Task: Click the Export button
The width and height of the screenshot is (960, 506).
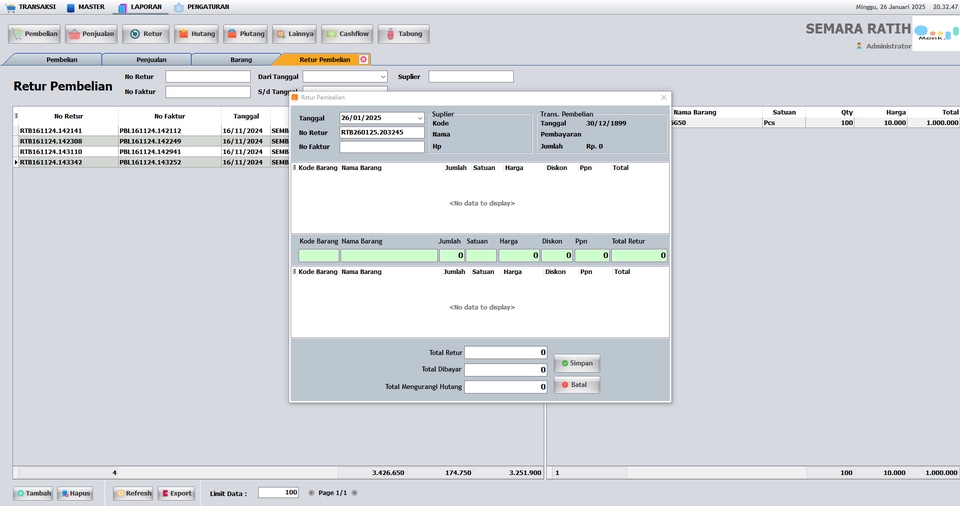Action: pos(176,493)
